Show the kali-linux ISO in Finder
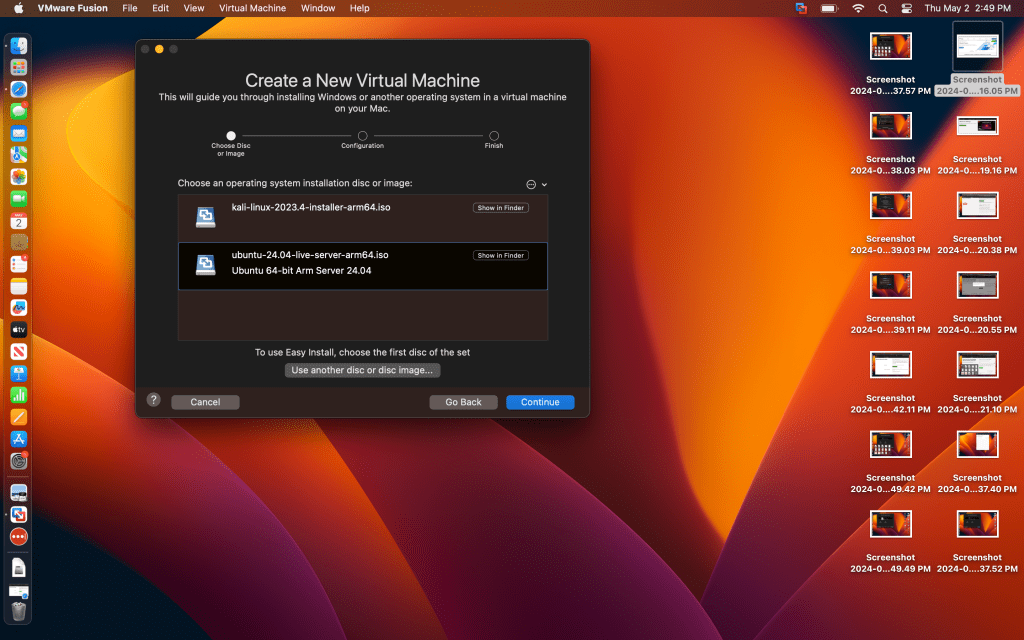Image resolution: width=1024 pixels, height=640 pixels. (500, 208)
